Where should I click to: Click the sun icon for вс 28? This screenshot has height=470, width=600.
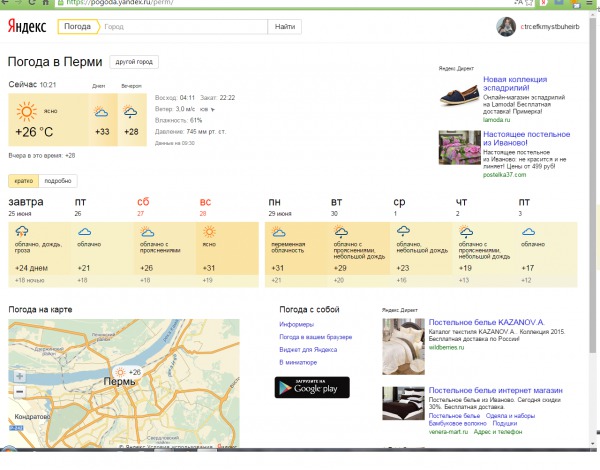209,232
